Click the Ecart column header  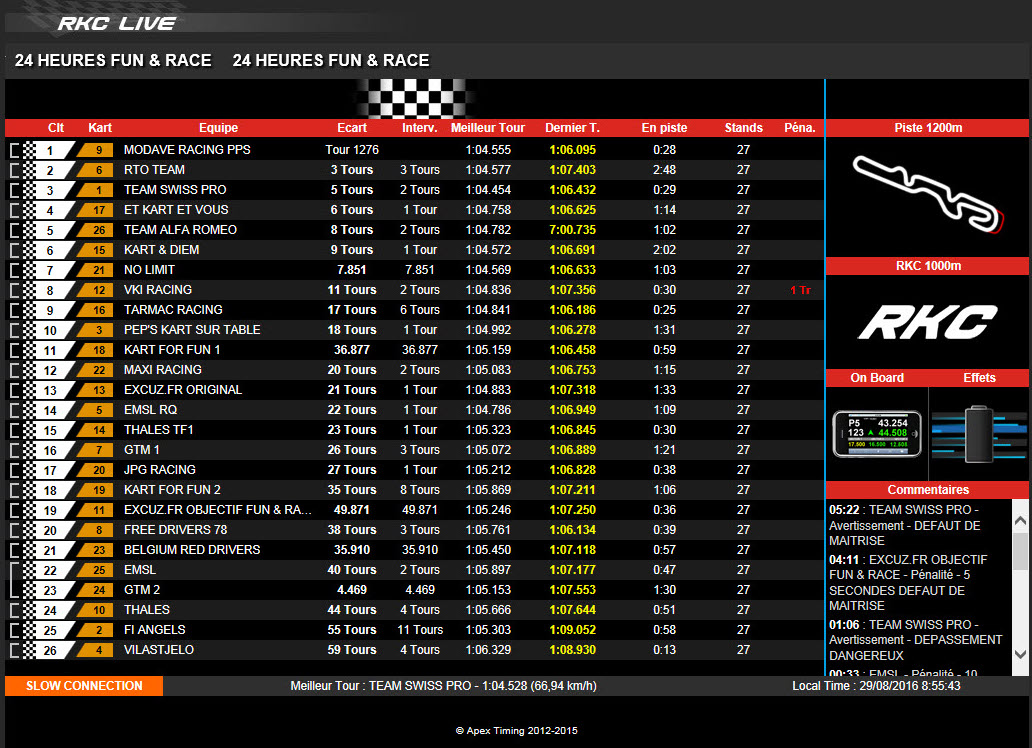point(352,128)
